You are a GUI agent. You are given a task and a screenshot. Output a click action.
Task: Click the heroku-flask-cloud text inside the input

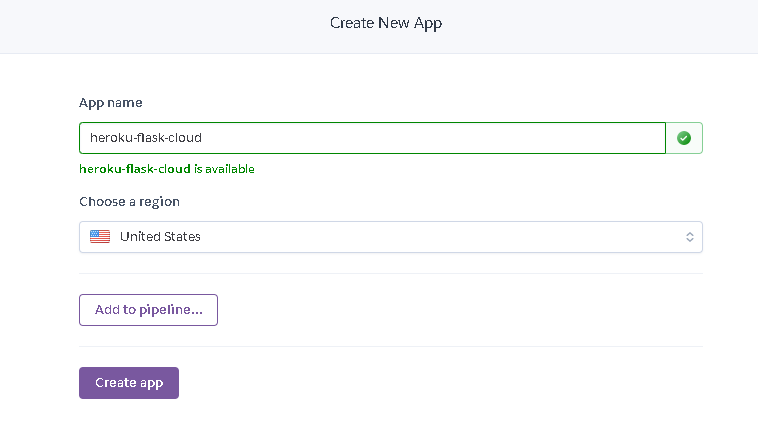pos(146,138)
